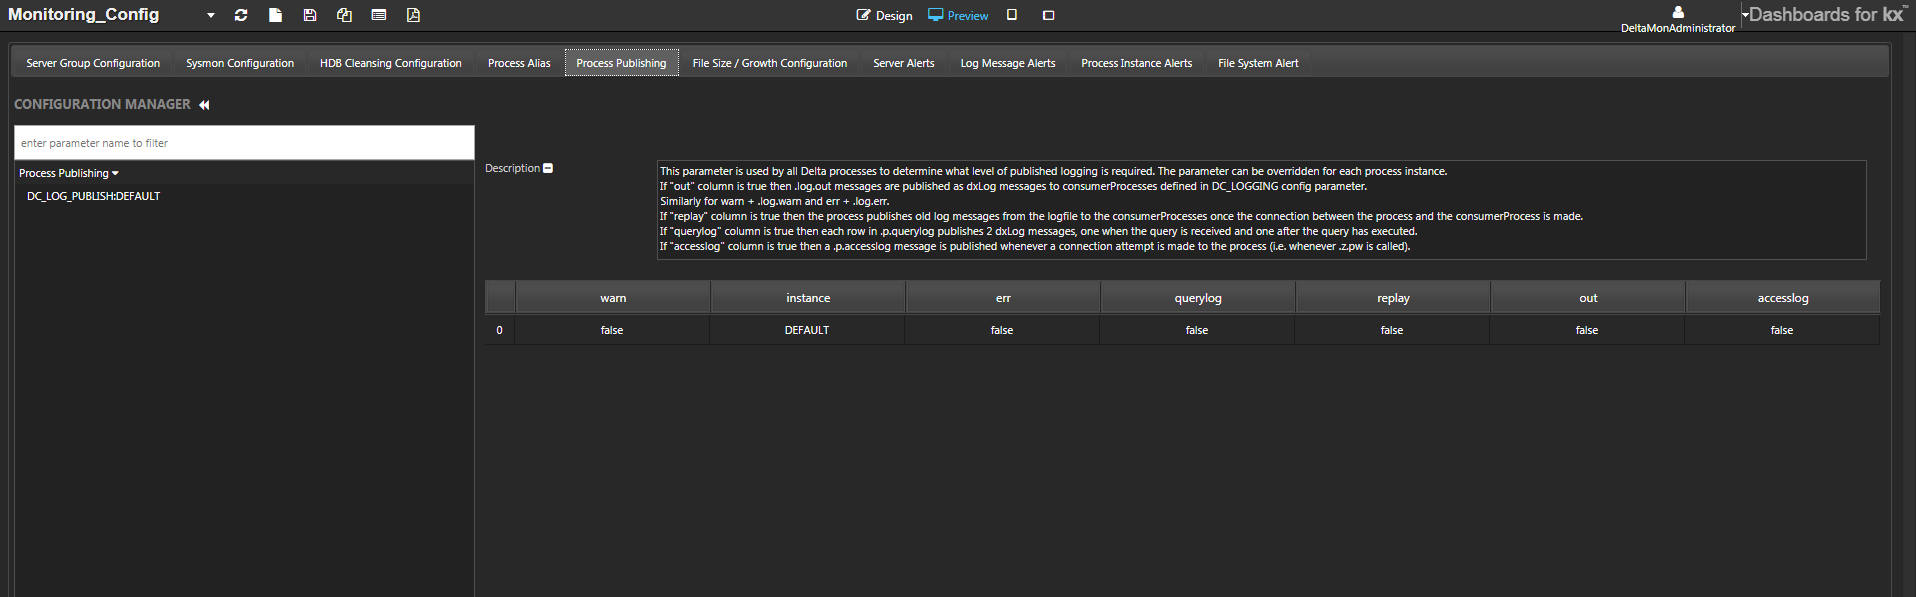Sort by the warn column header
This screenshot has height=597, width=1916.
613,298
